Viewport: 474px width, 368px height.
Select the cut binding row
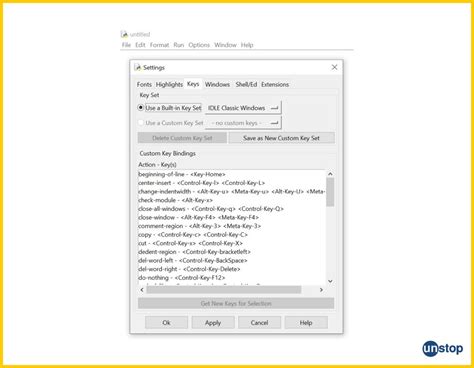[x=232, y=243]
